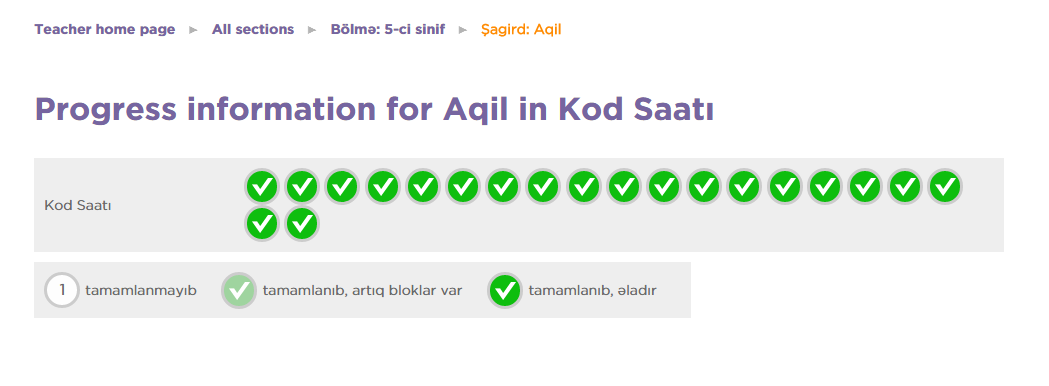Click the fifteenth level bubble in top row
This screenshot has height=386, width=1049.
(x=824, y=187)
